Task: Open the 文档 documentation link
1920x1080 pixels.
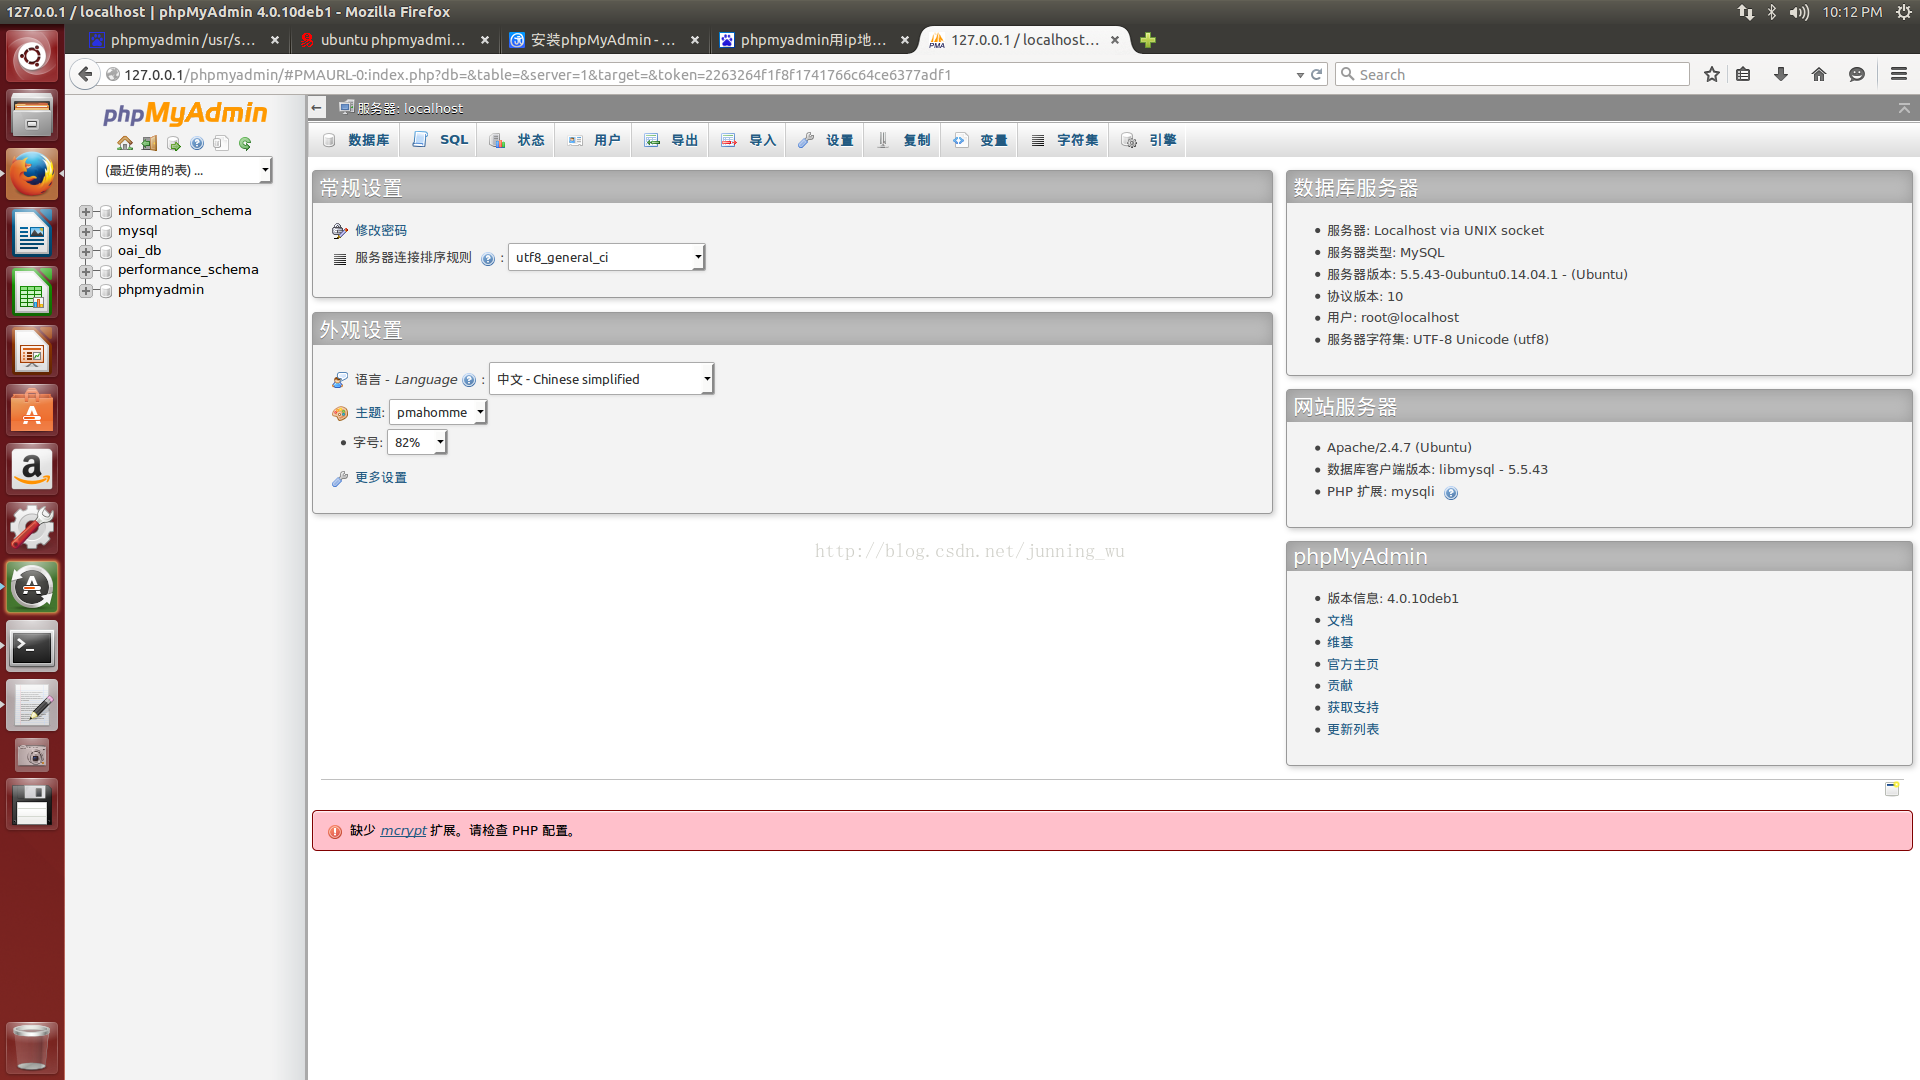Action: click(1340, 620)
